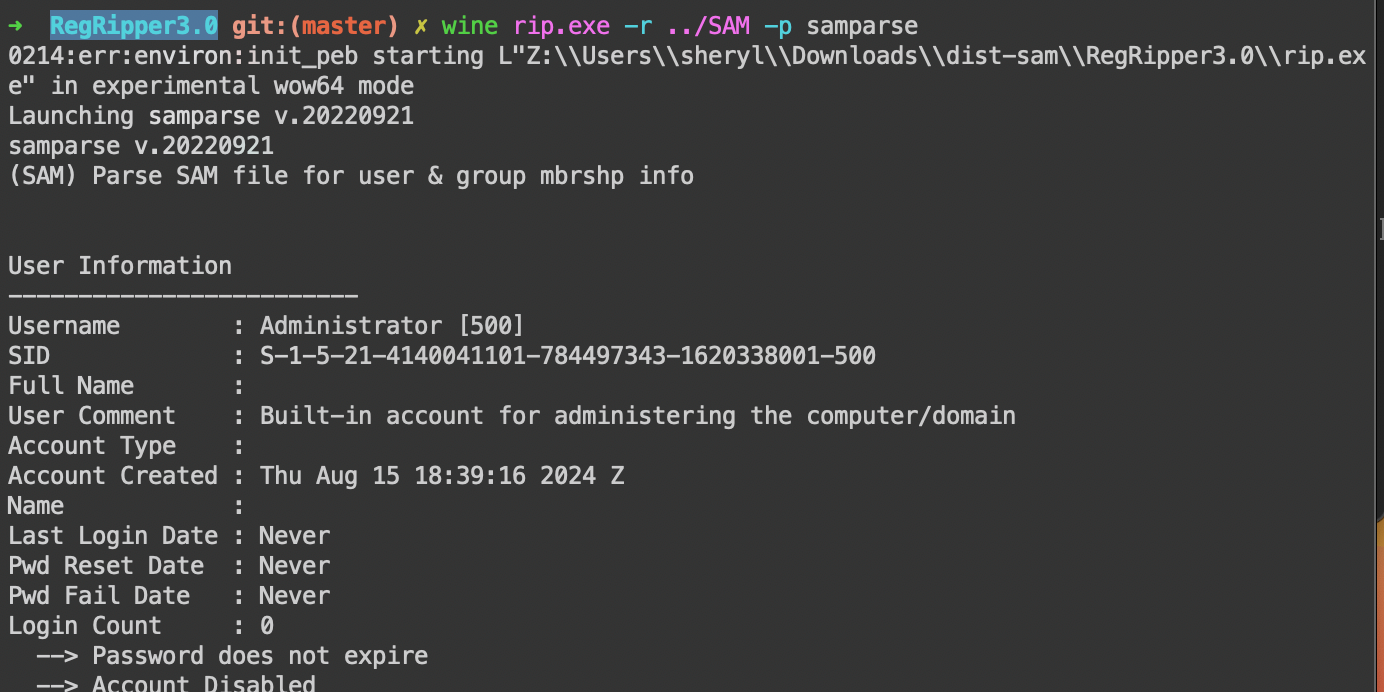Click the git:(master) branch indicator
Image resolution: width=1384 pixels, height=692 pixels.
(x=315, y=26)
